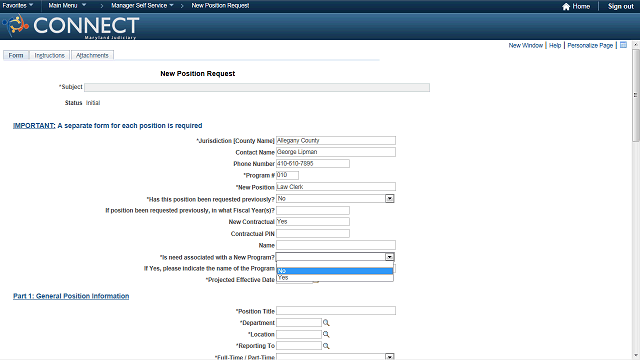Screen dimensions: 640x360
Task: Click the Sign out link
Action: coord(620,7)
